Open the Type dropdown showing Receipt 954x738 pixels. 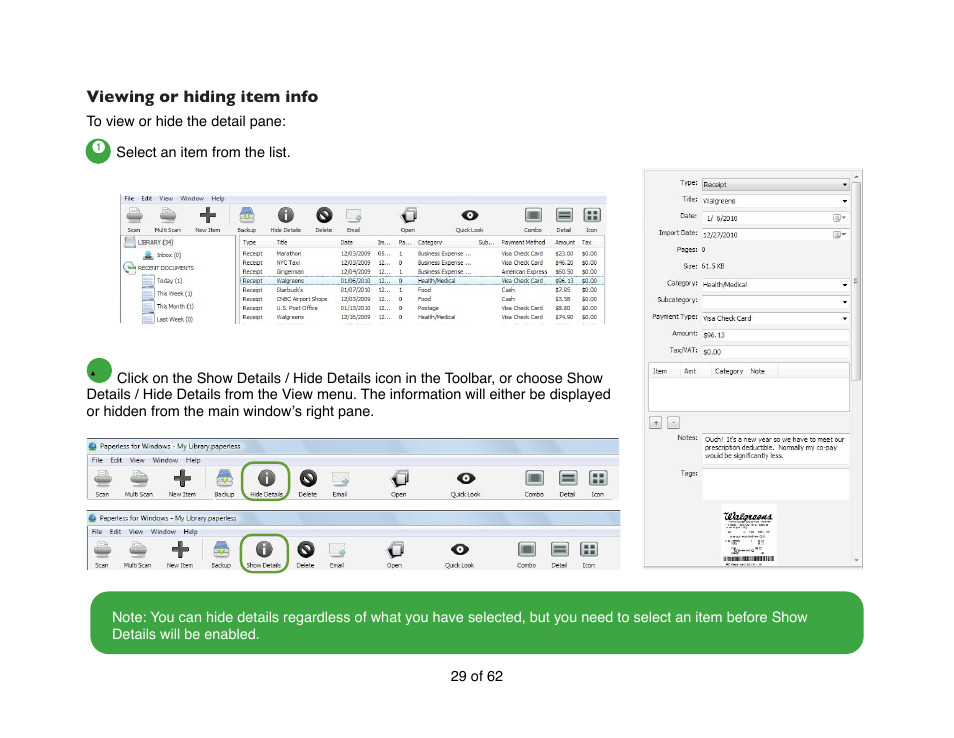[x=844, y=184]
